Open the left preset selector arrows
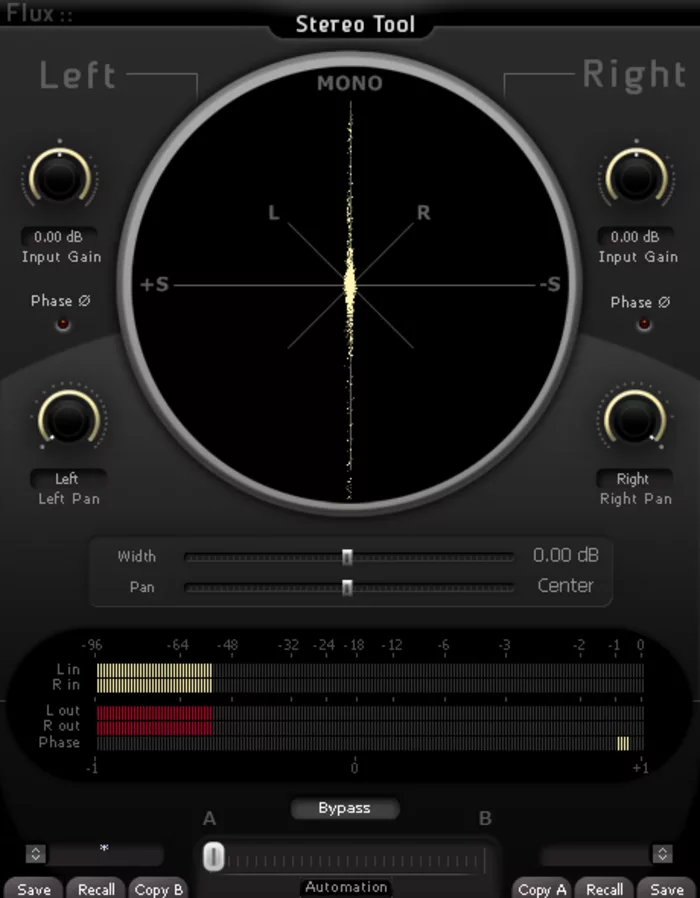The width and height of the screenshot is (700, 898). point(36,854)
